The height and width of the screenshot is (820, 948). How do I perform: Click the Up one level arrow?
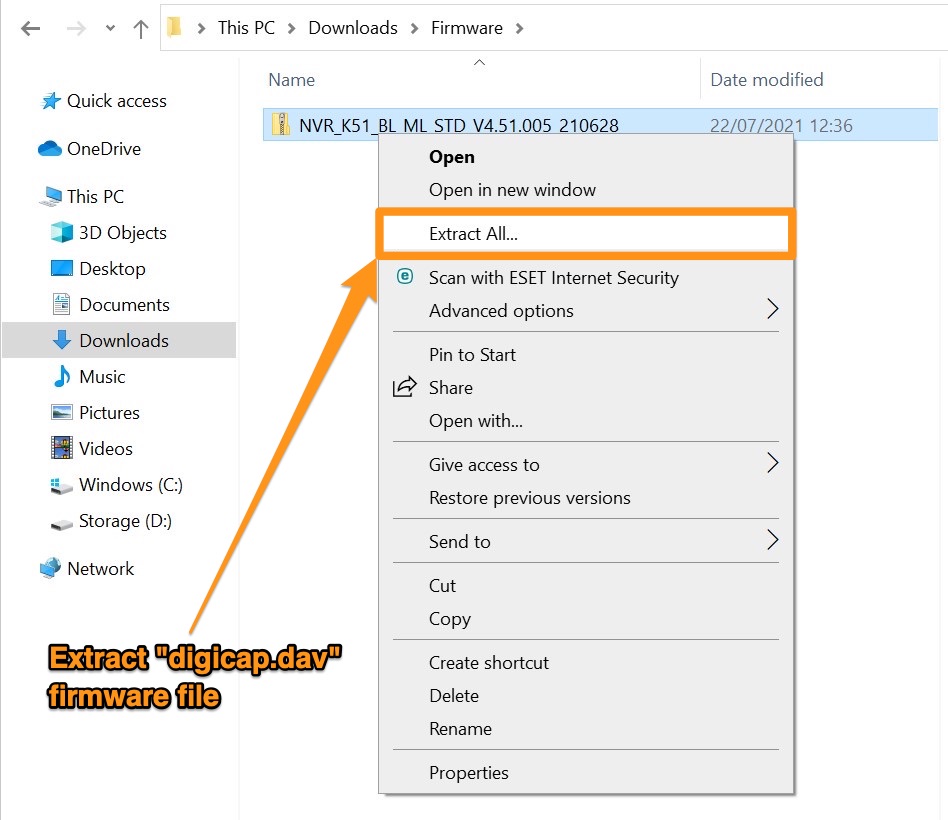(x=140, y=29)
